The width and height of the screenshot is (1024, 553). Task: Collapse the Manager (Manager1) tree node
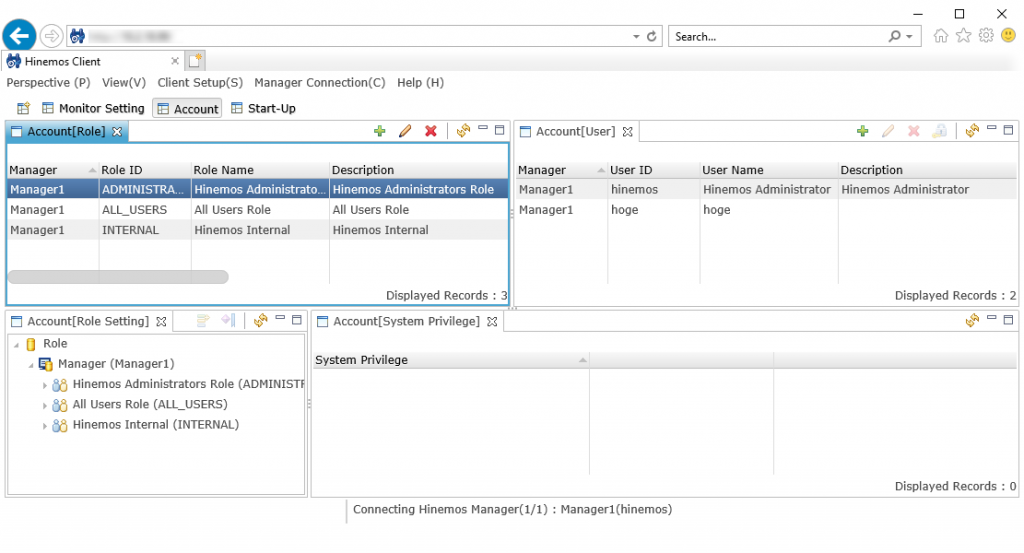click(31, 365)
